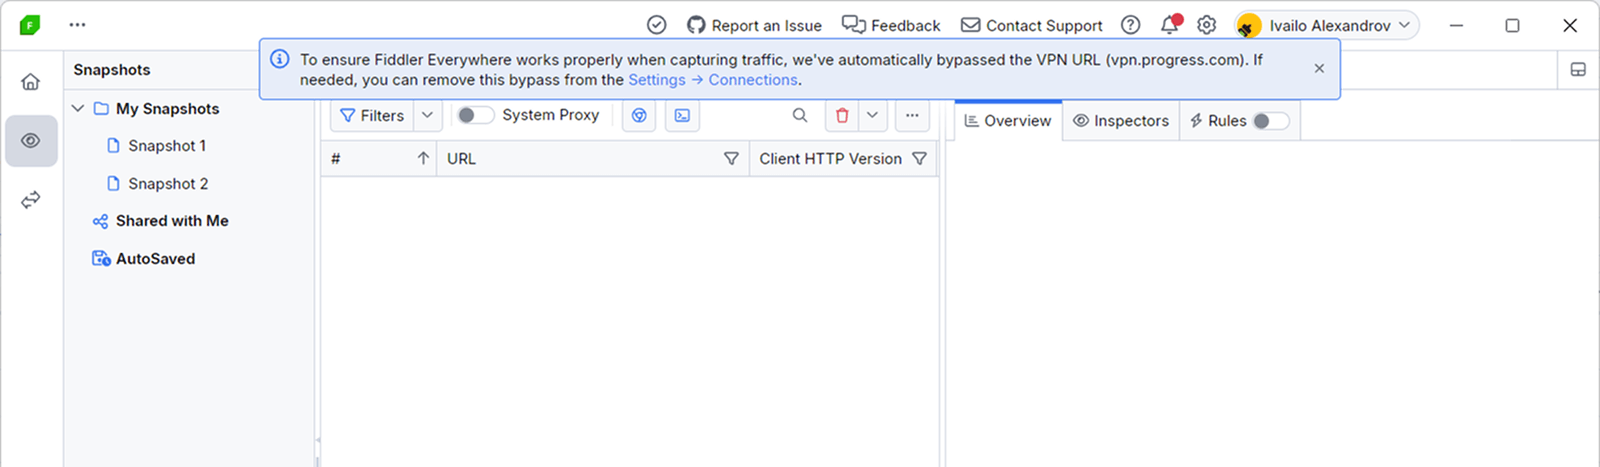Dismiss the VPN bypass notification
Image resolution: width=1600 pixels, height=467 pixels.
click(1319, 68)
